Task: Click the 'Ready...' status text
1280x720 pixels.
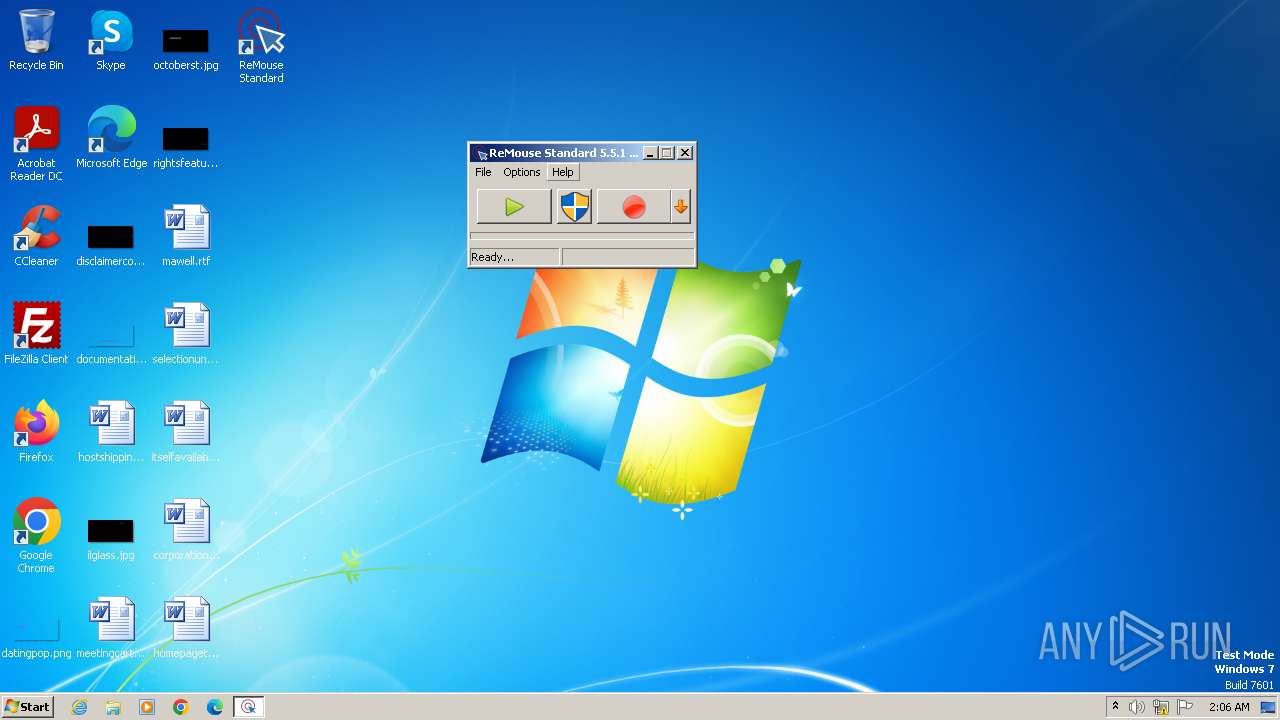Action: [492, 257]
